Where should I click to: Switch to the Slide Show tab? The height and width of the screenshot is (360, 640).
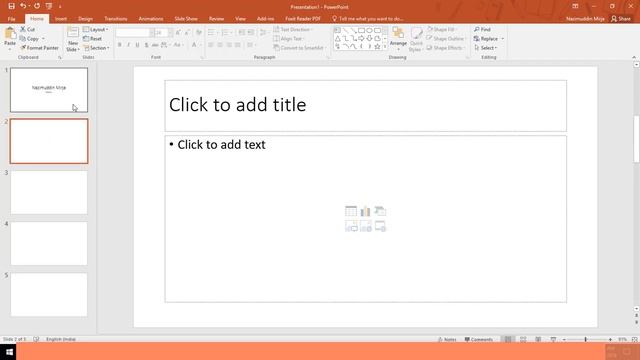click(186, 19)
